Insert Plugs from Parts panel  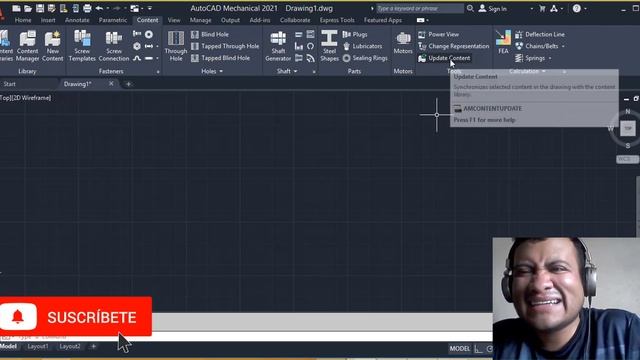[355, 34]
